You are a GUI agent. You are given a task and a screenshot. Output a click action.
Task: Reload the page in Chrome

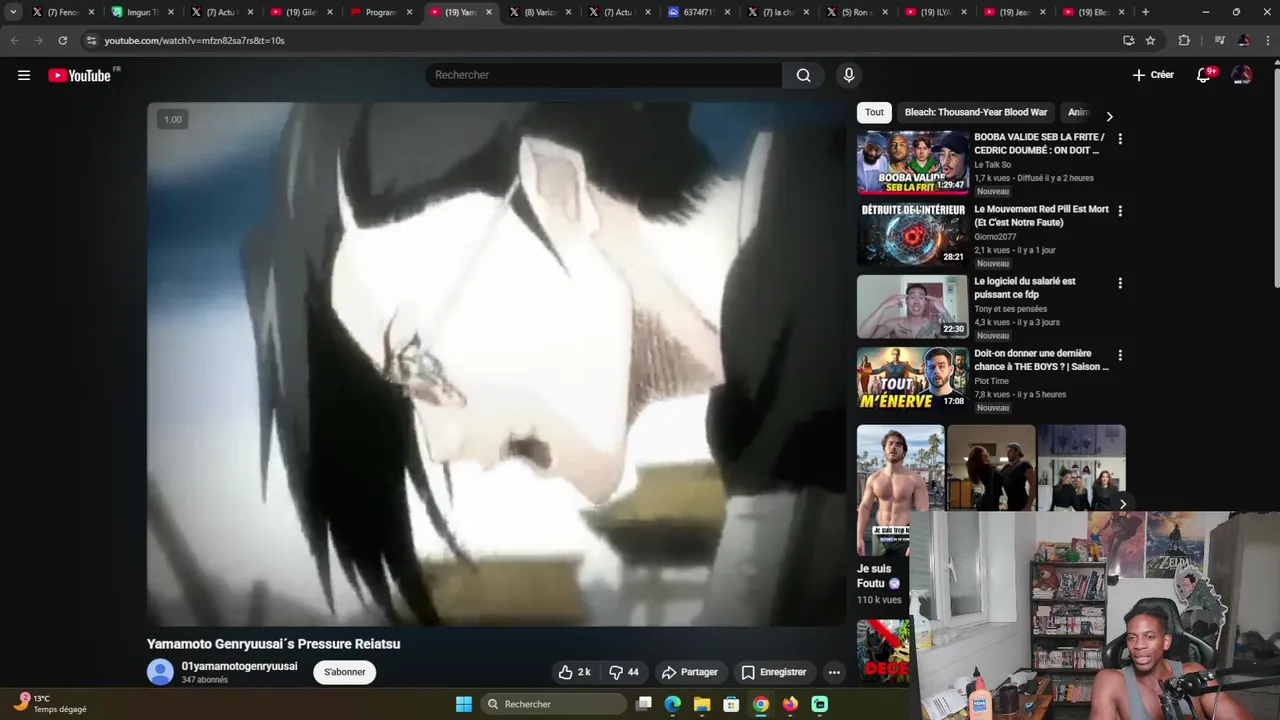click(x=62, y=40)
